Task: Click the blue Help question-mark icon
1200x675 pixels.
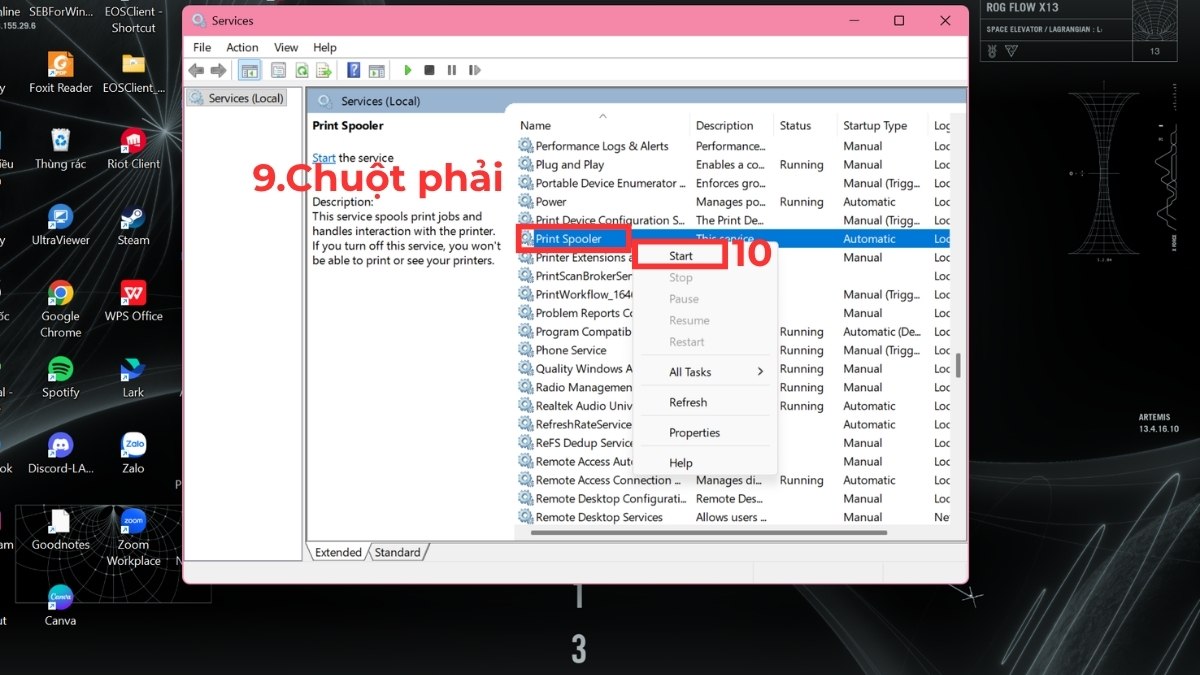Action: click(x=353, y=70)
